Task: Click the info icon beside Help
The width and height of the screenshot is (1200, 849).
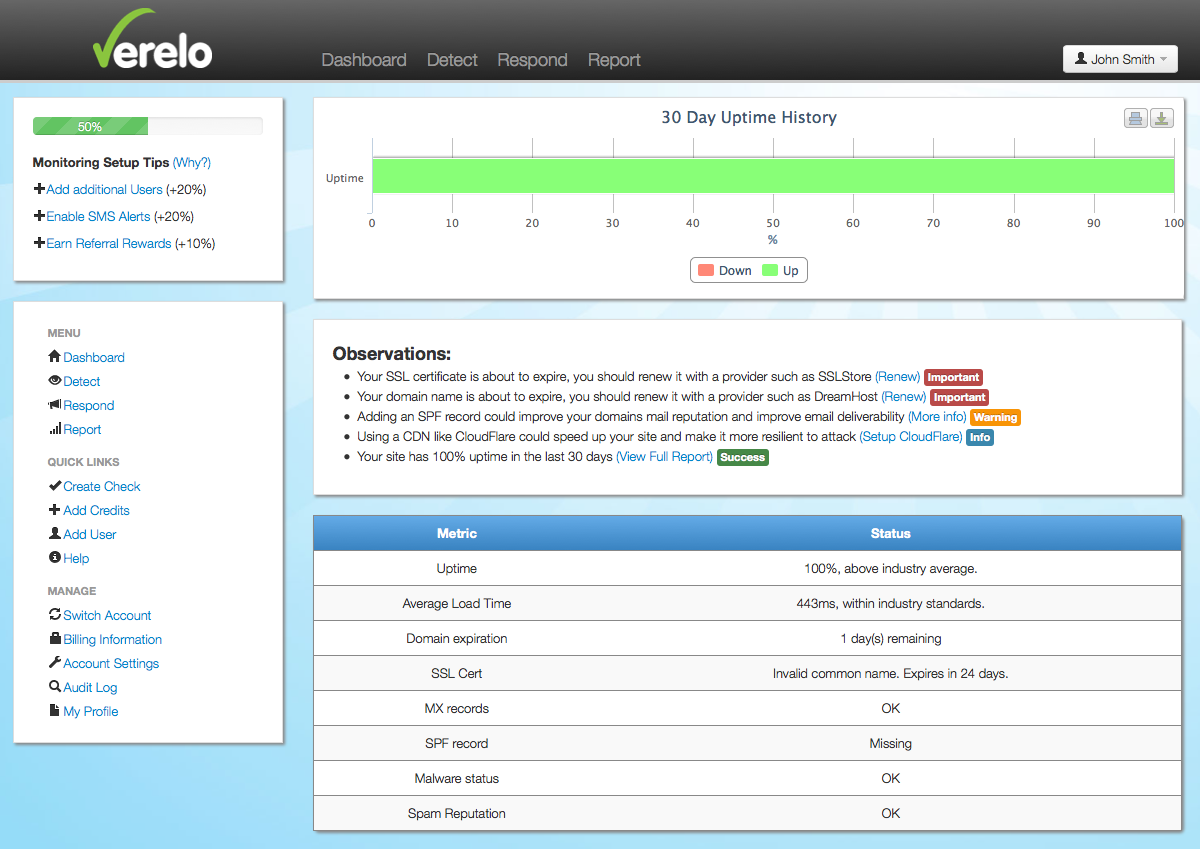Action: (x=55, y=558)
